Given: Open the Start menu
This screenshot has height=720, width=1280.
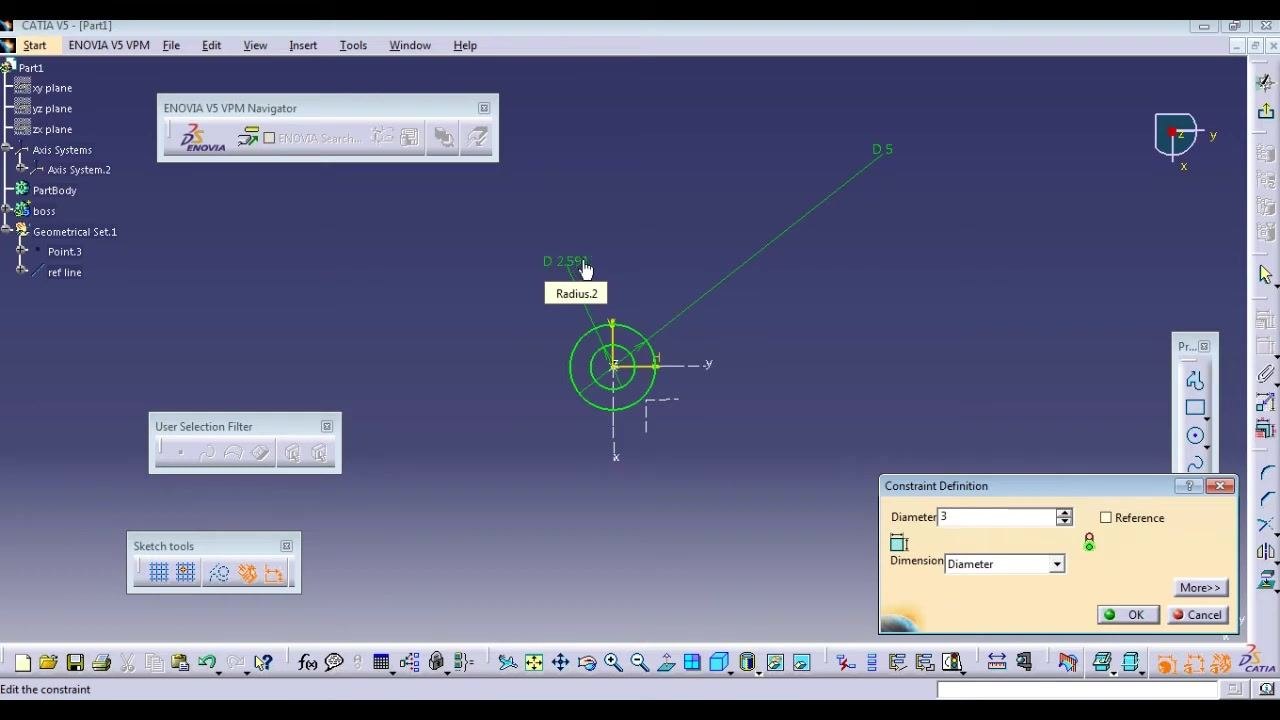Looking at the screenshot, I should 35,45.
